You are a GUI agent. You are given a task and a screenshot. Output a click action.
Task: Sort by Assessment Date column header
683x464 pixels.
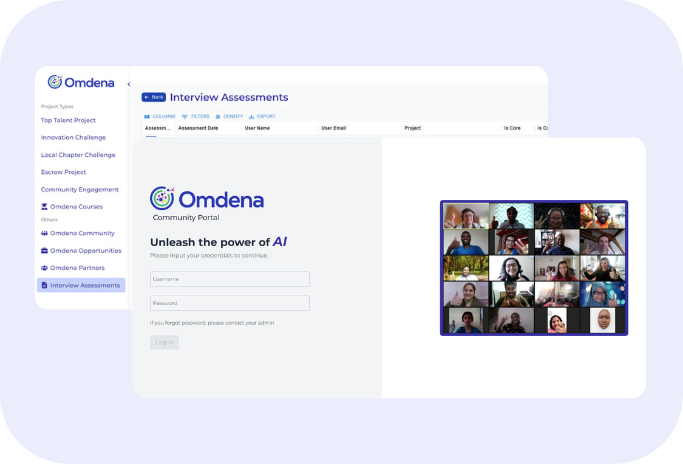pyautogui.click(x=198, y=128)
